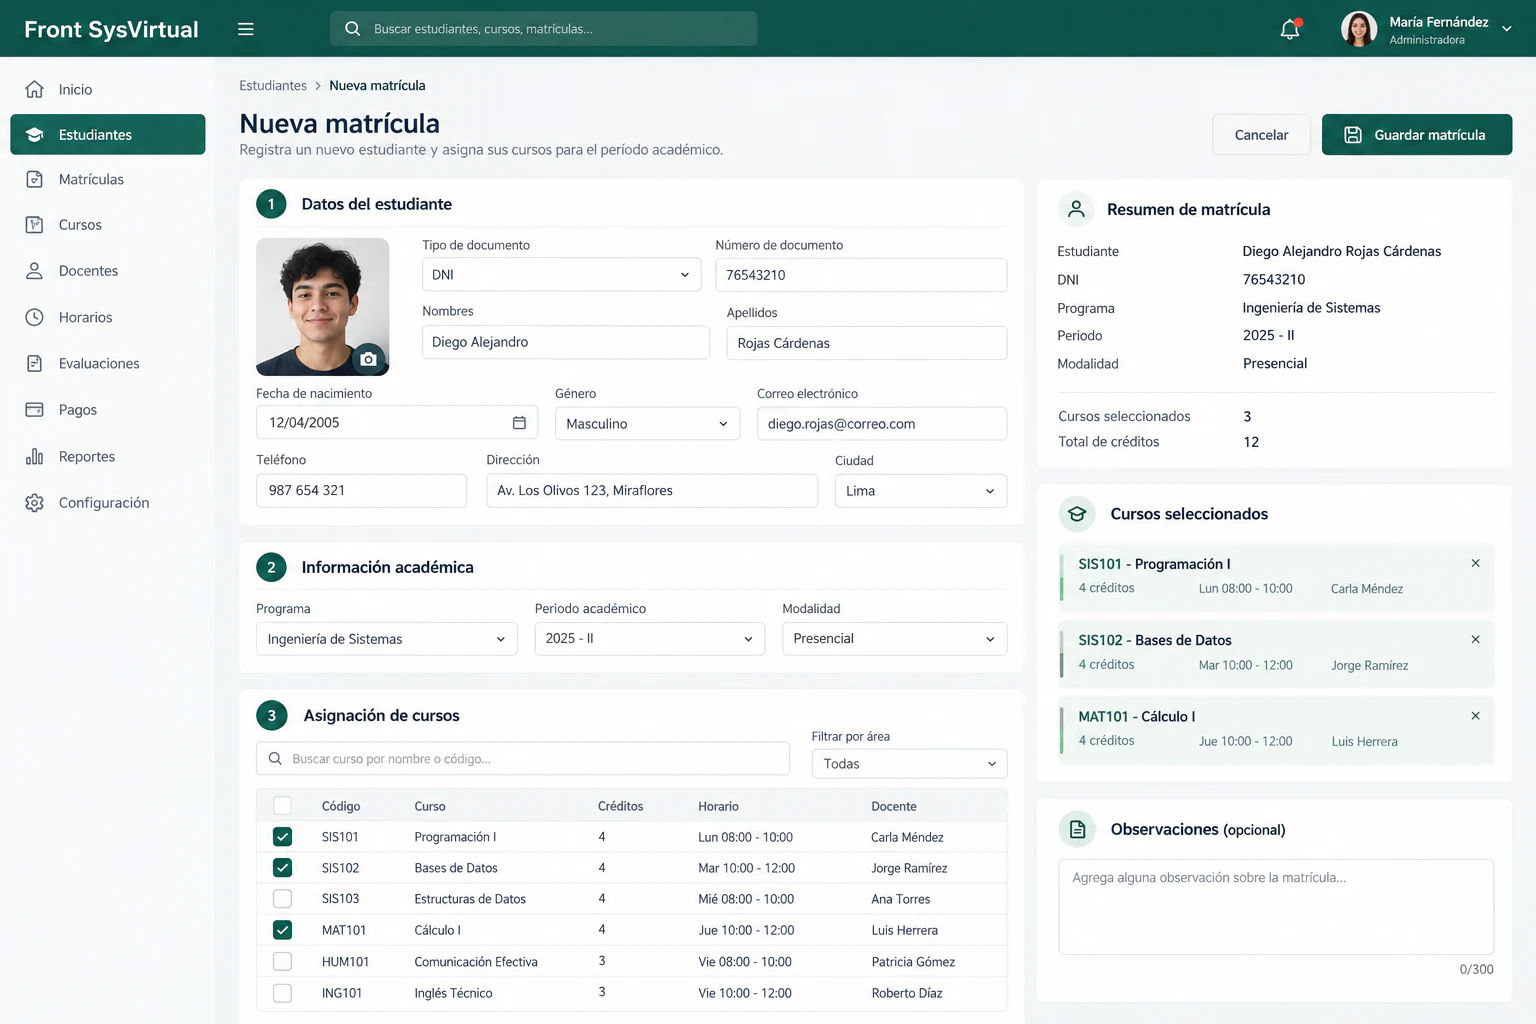Open the Periodo académico dropdown
Screen dimensions: 1536x1024
point(650,639)
